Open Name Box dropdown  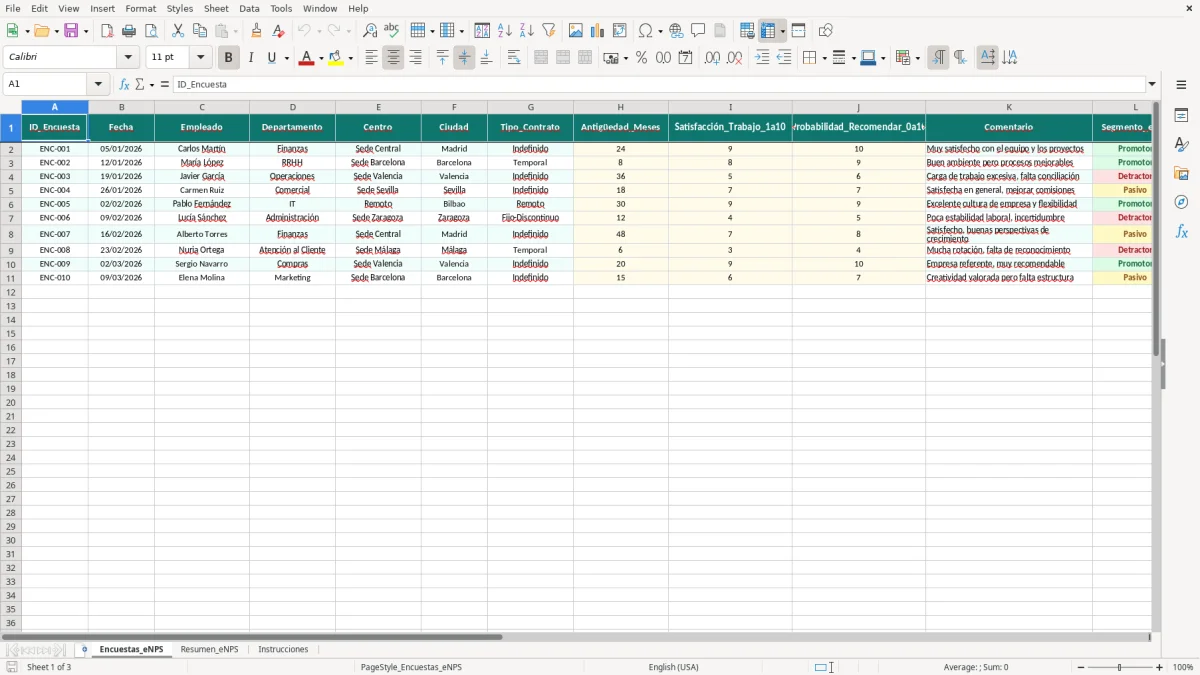98,85
